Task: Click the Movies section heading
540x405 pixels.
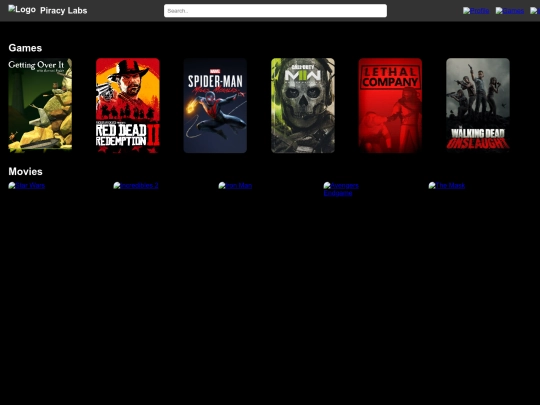Action: [x=25, y=172]
